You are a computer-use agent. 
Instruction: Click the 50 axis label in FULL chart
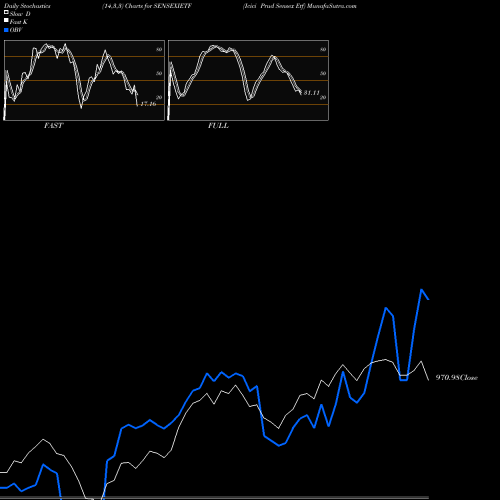point(323,74)
